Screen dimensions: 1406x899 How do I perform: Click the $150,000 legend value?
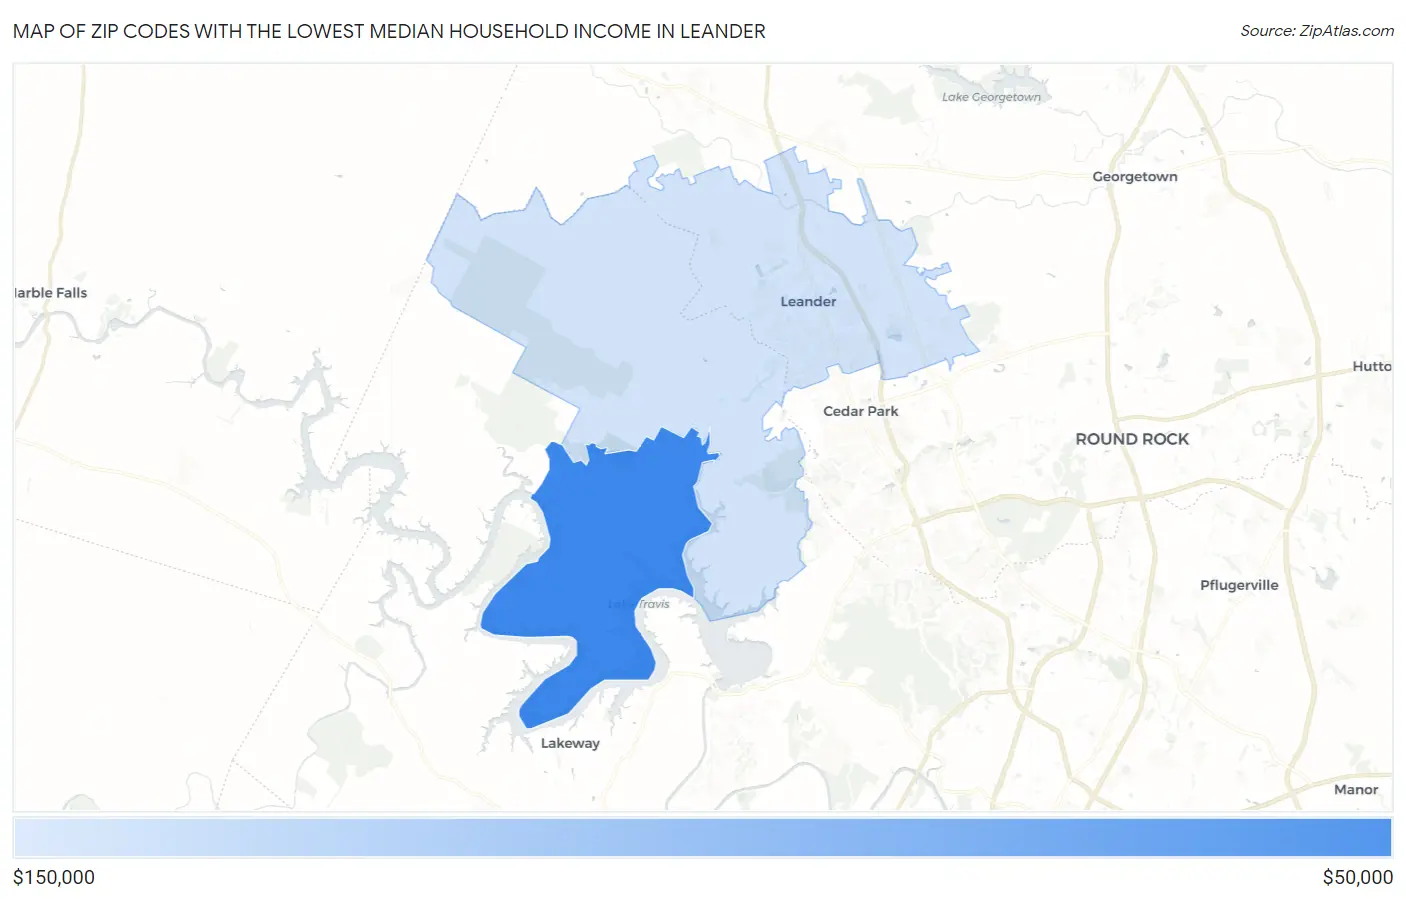[54, 877]
